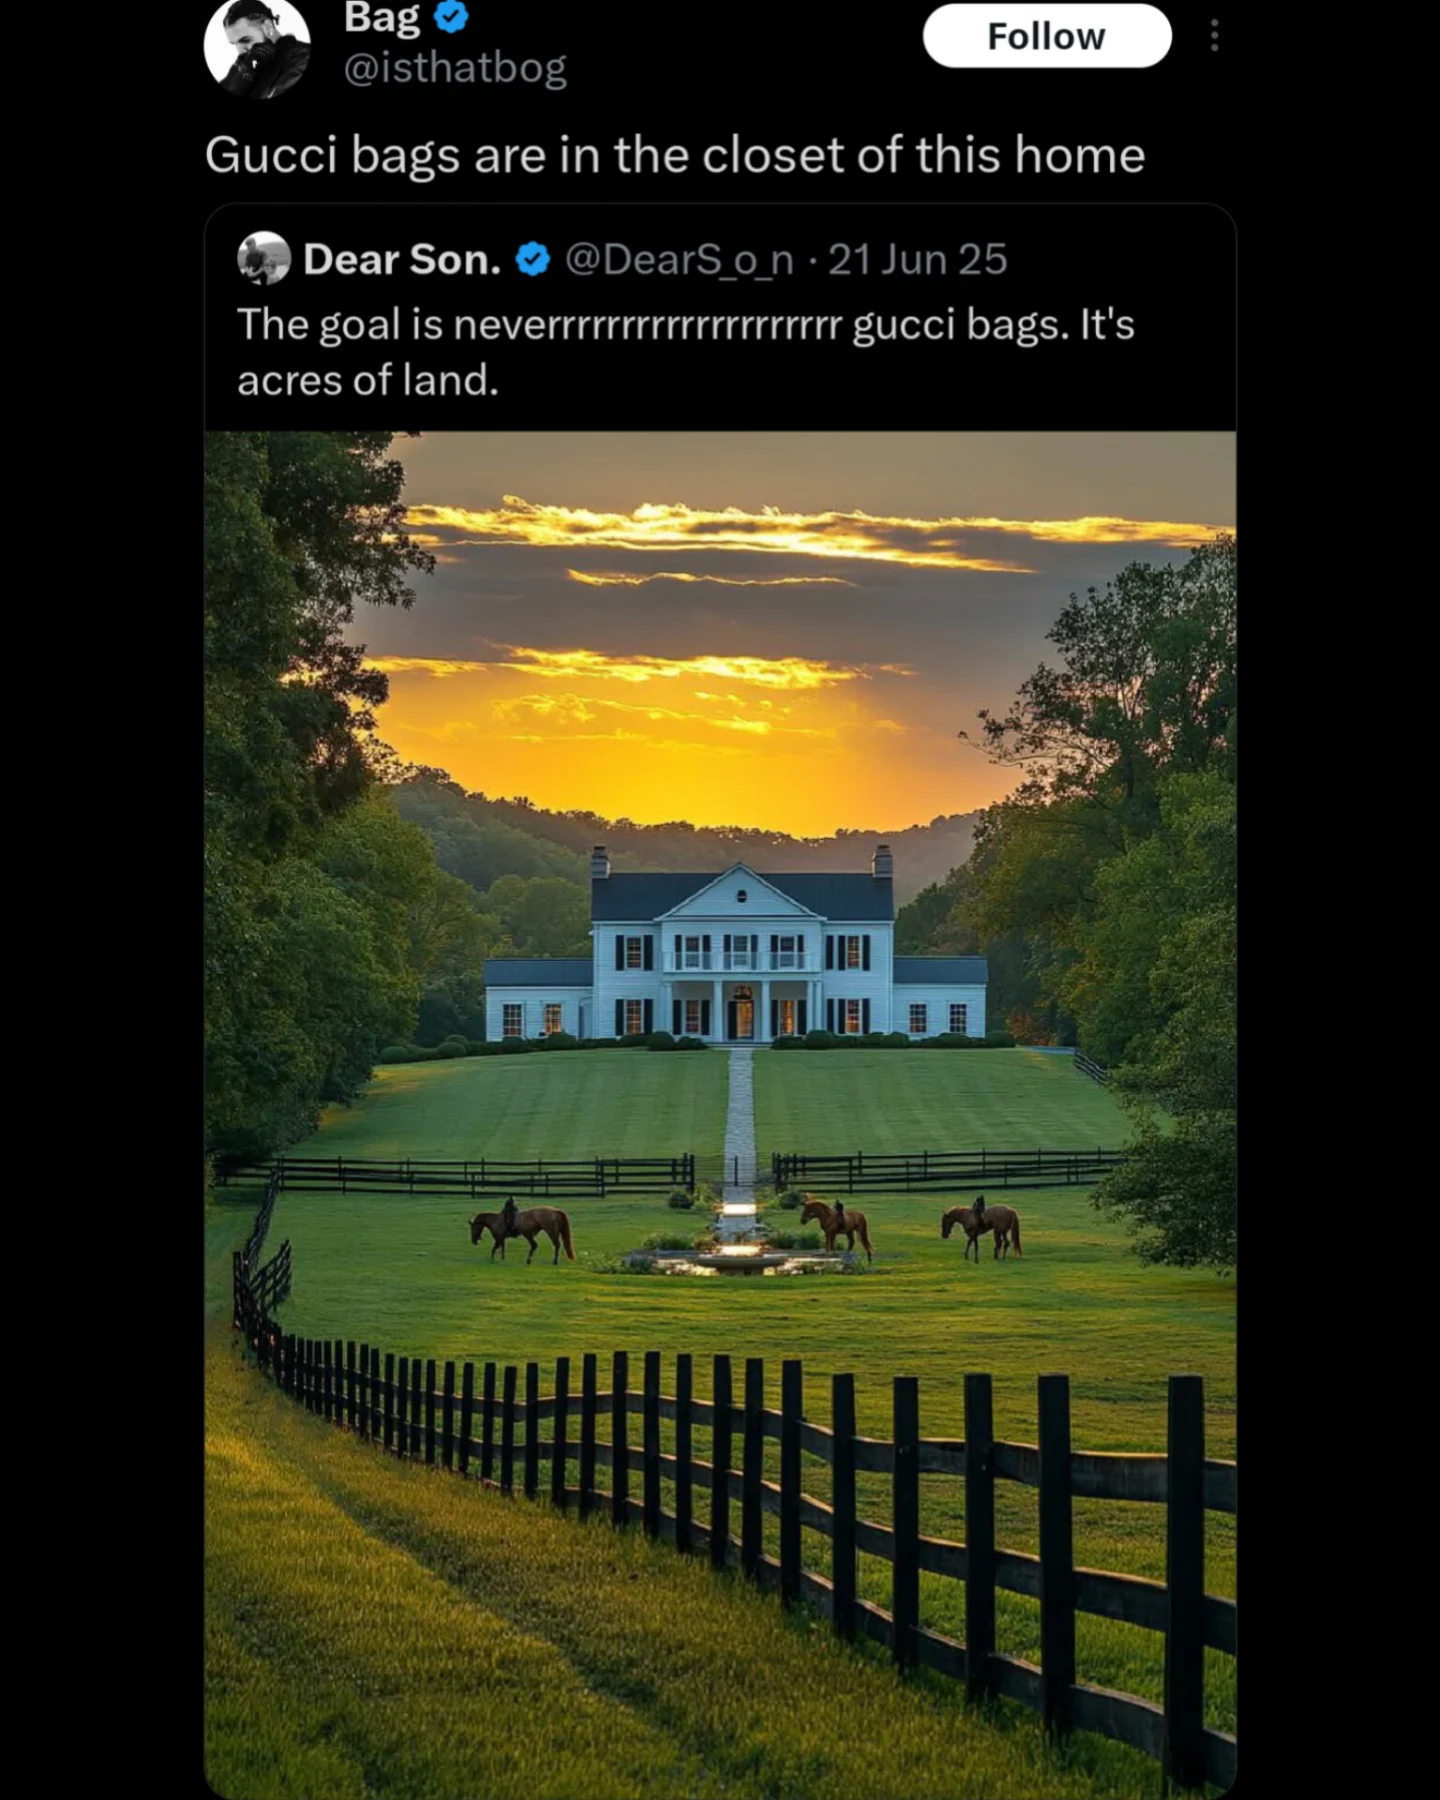Open the 21 Jun 25 timestamp
This screenshot has width=1440, height=1800.
(917, 260)
